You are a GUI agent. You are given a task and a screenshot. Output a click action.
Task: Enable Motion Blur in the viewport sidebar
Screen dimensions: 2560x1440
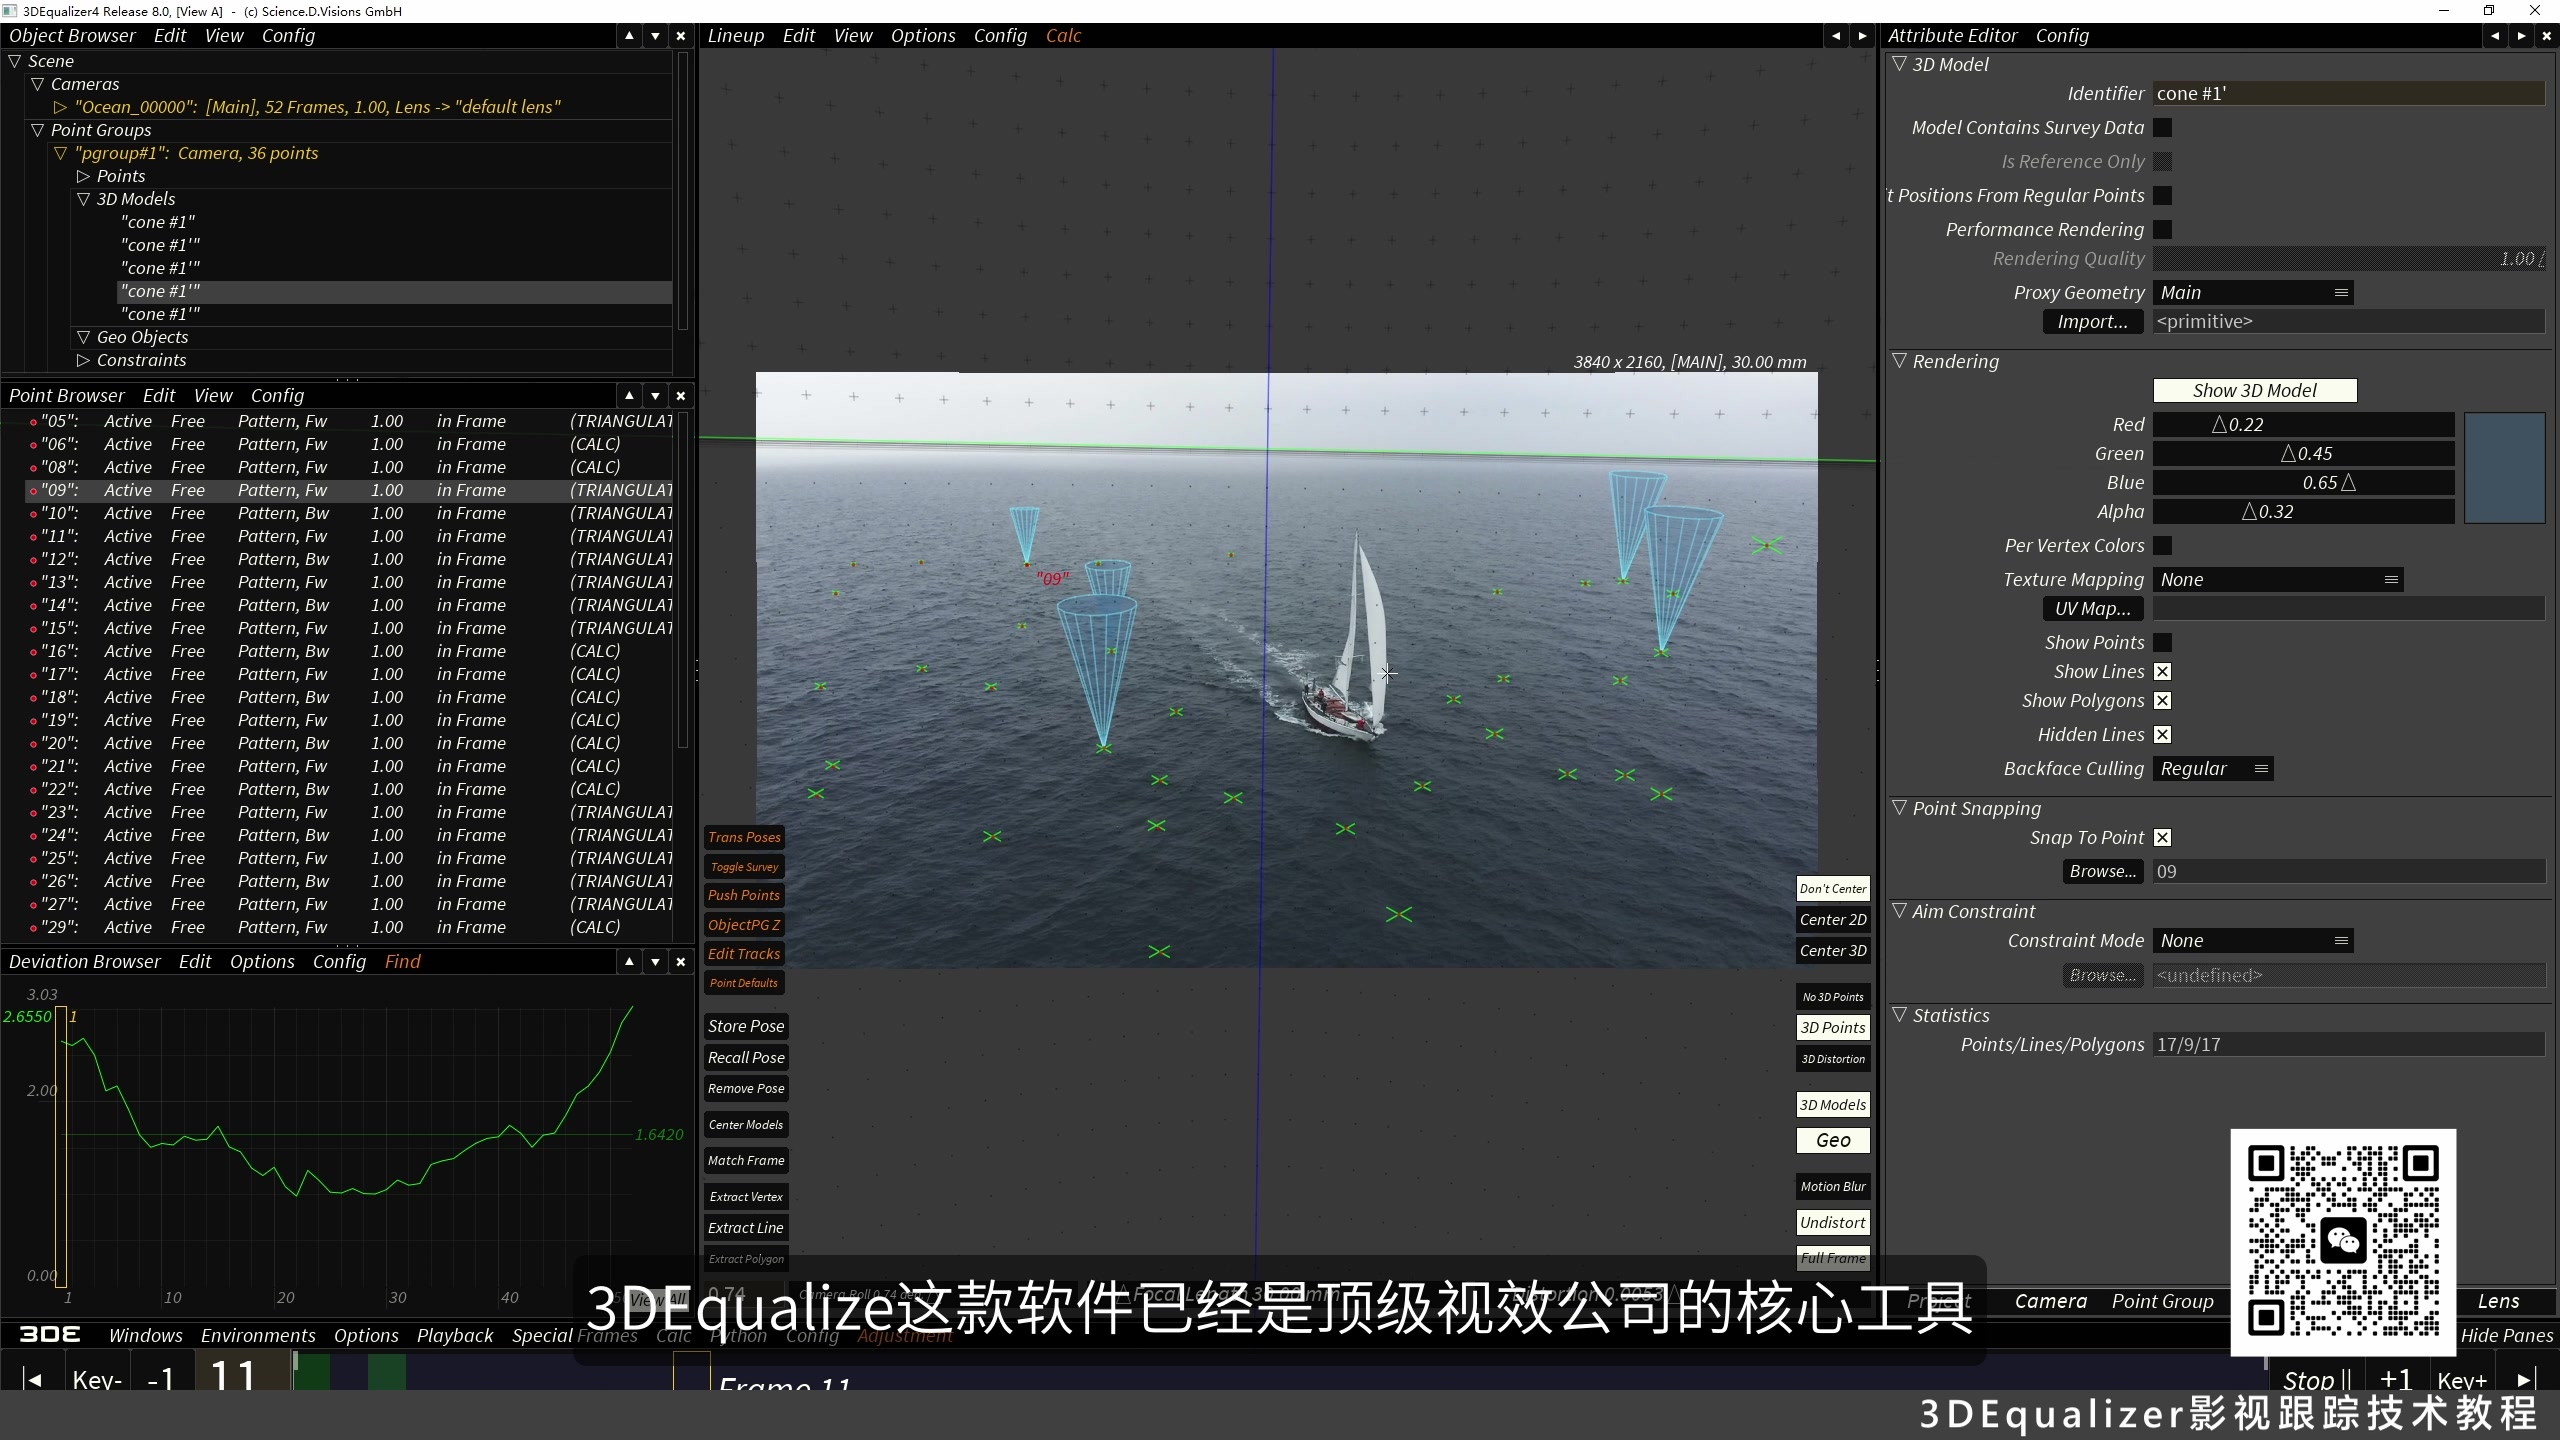(x=1832, y=1186)
